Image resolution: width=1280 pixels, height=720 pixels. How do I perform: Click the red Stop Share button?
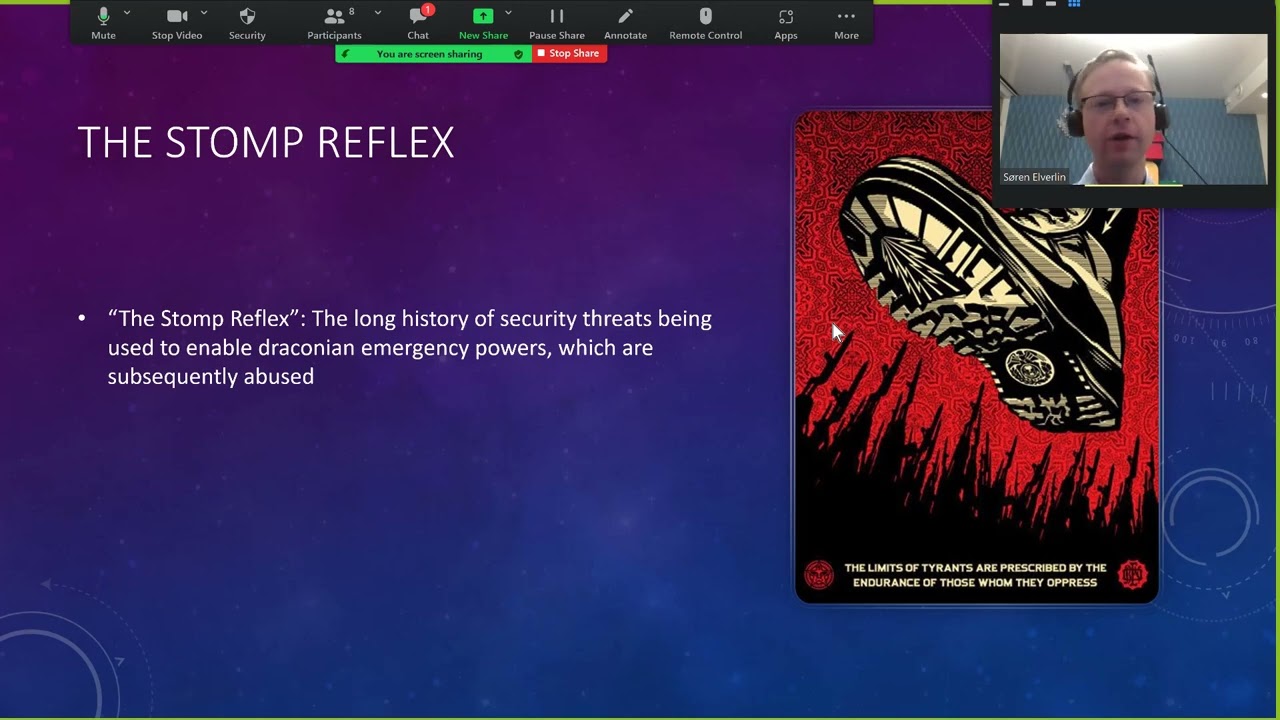[569, 54]
